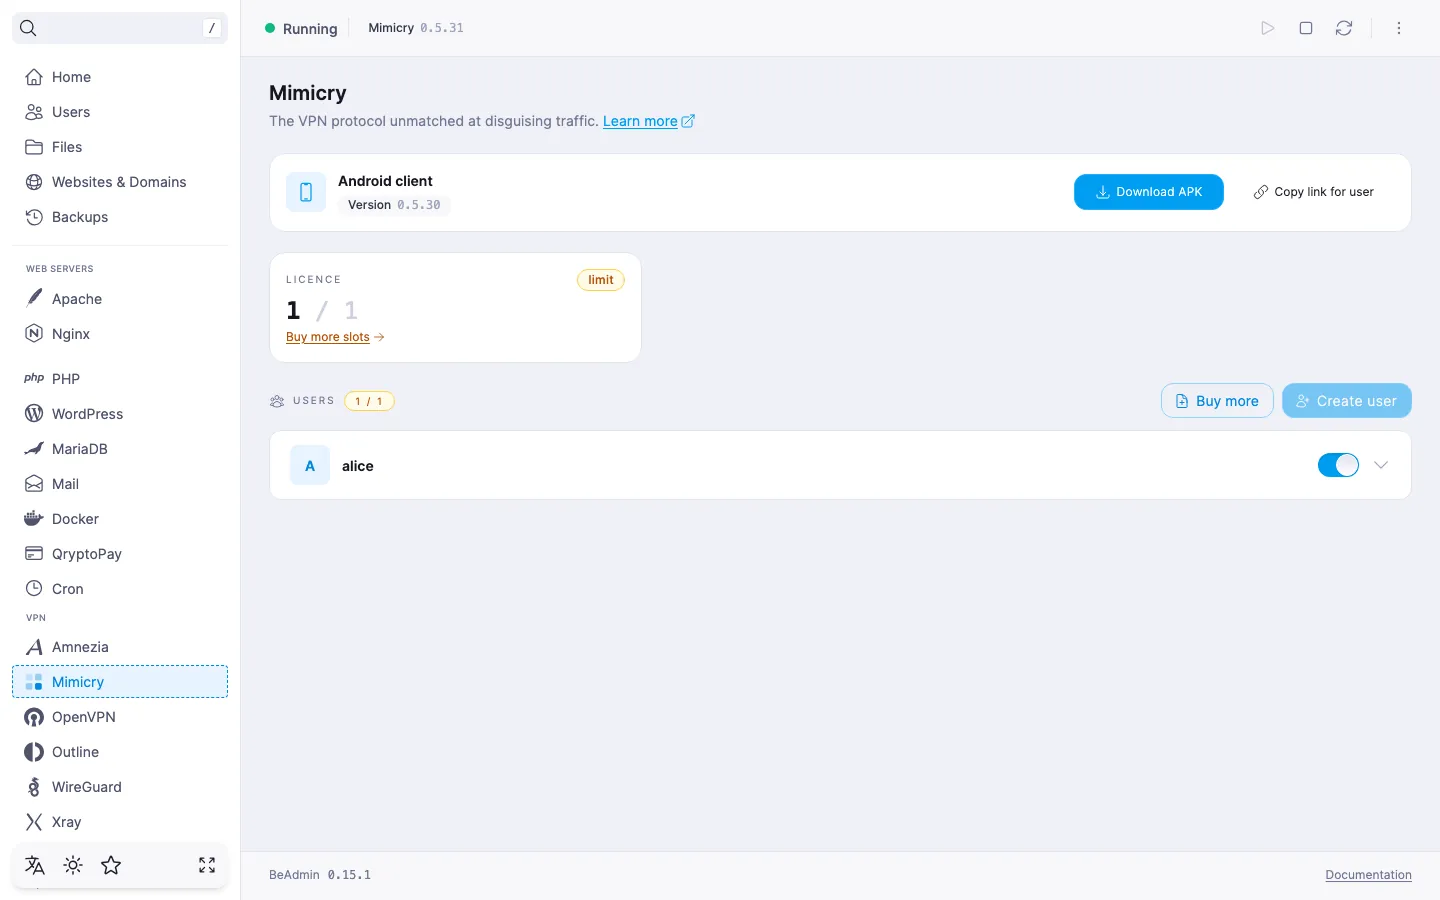Click the OpenVPN logo icon
The height and width of the screenshot is (900, 1440).
coord(34,717)
